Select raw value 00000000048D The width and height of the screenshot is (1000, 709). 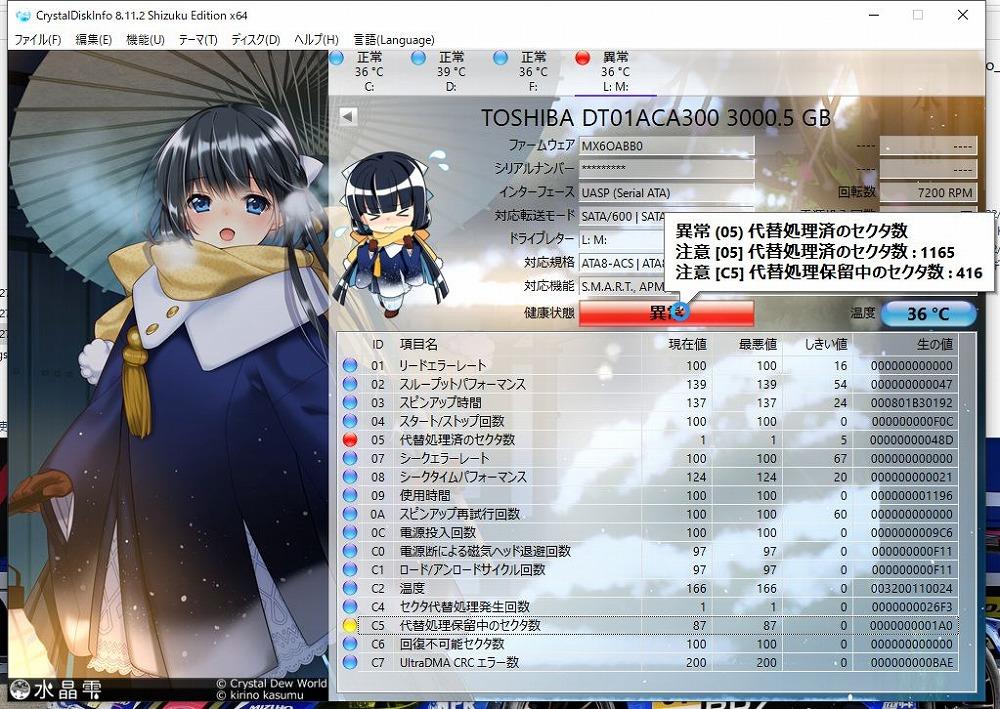click(x=911, y=439)
